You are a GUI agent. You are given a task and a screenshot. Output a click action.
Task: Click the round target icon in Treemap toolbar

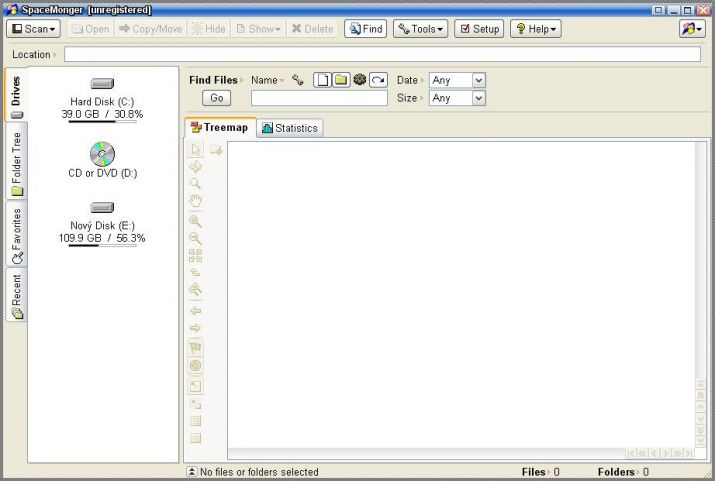tap(196, 366)
